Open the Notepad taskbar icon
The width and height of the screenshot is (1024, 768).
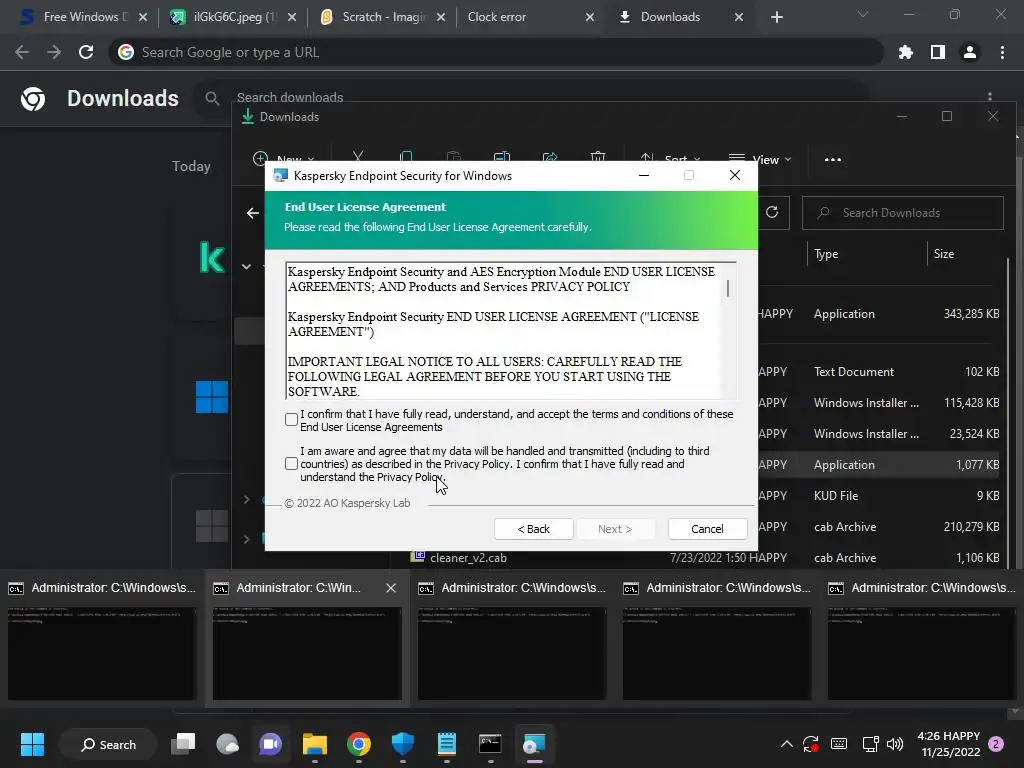point(447,744)
